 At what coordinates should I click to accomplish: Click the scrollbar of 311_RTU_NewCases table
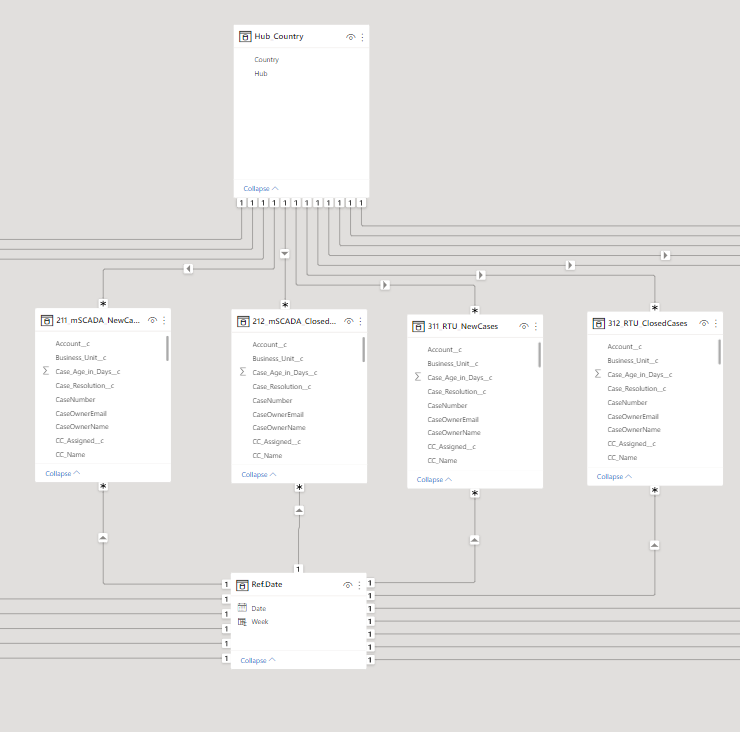539,354
